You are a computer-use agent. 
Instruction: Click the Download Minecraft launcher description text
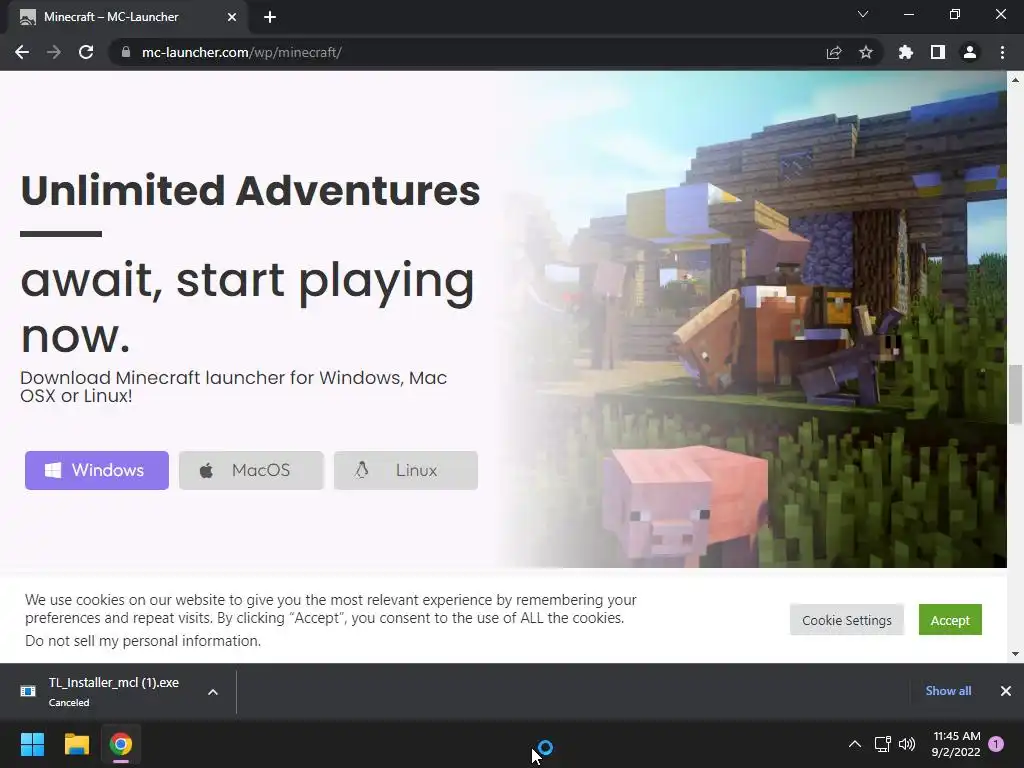click(x=233, y=387)
